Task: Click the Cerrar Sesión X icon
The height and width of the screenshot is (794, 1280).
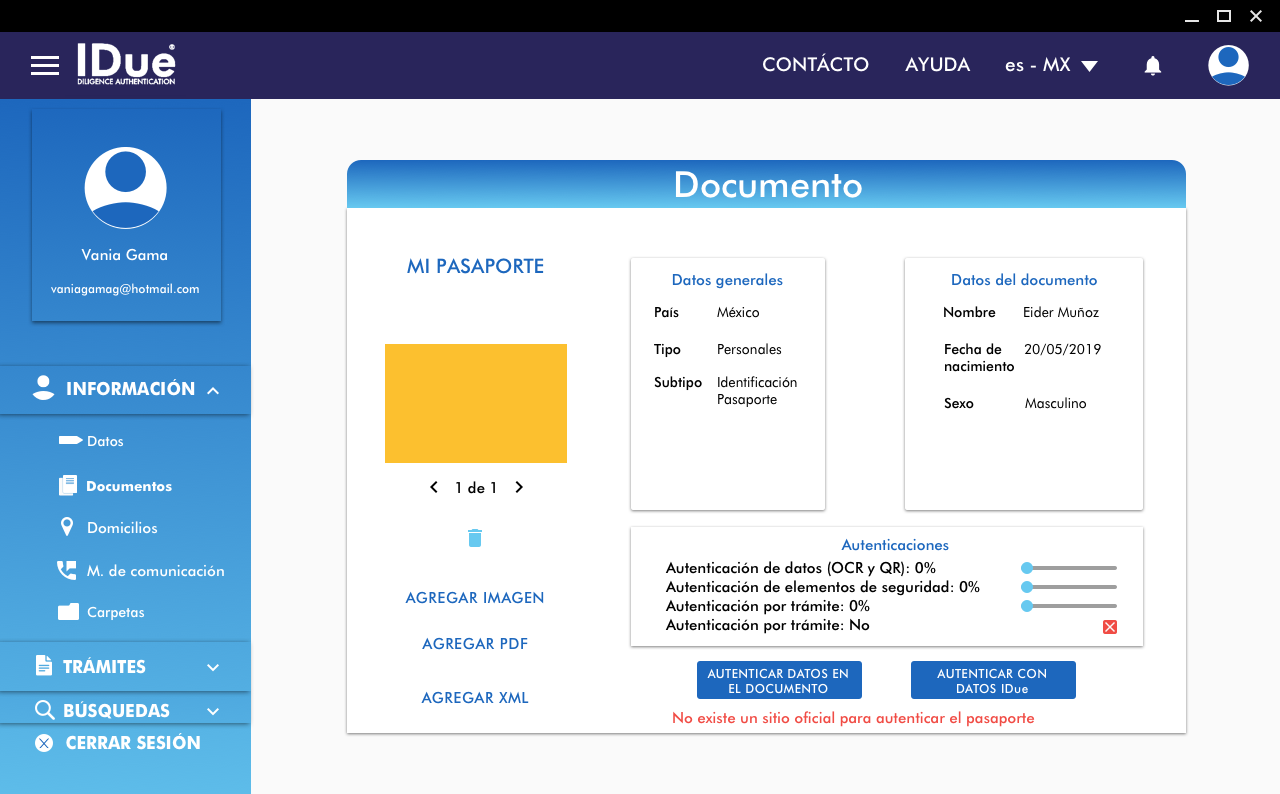Action: (x=44, y=743)
